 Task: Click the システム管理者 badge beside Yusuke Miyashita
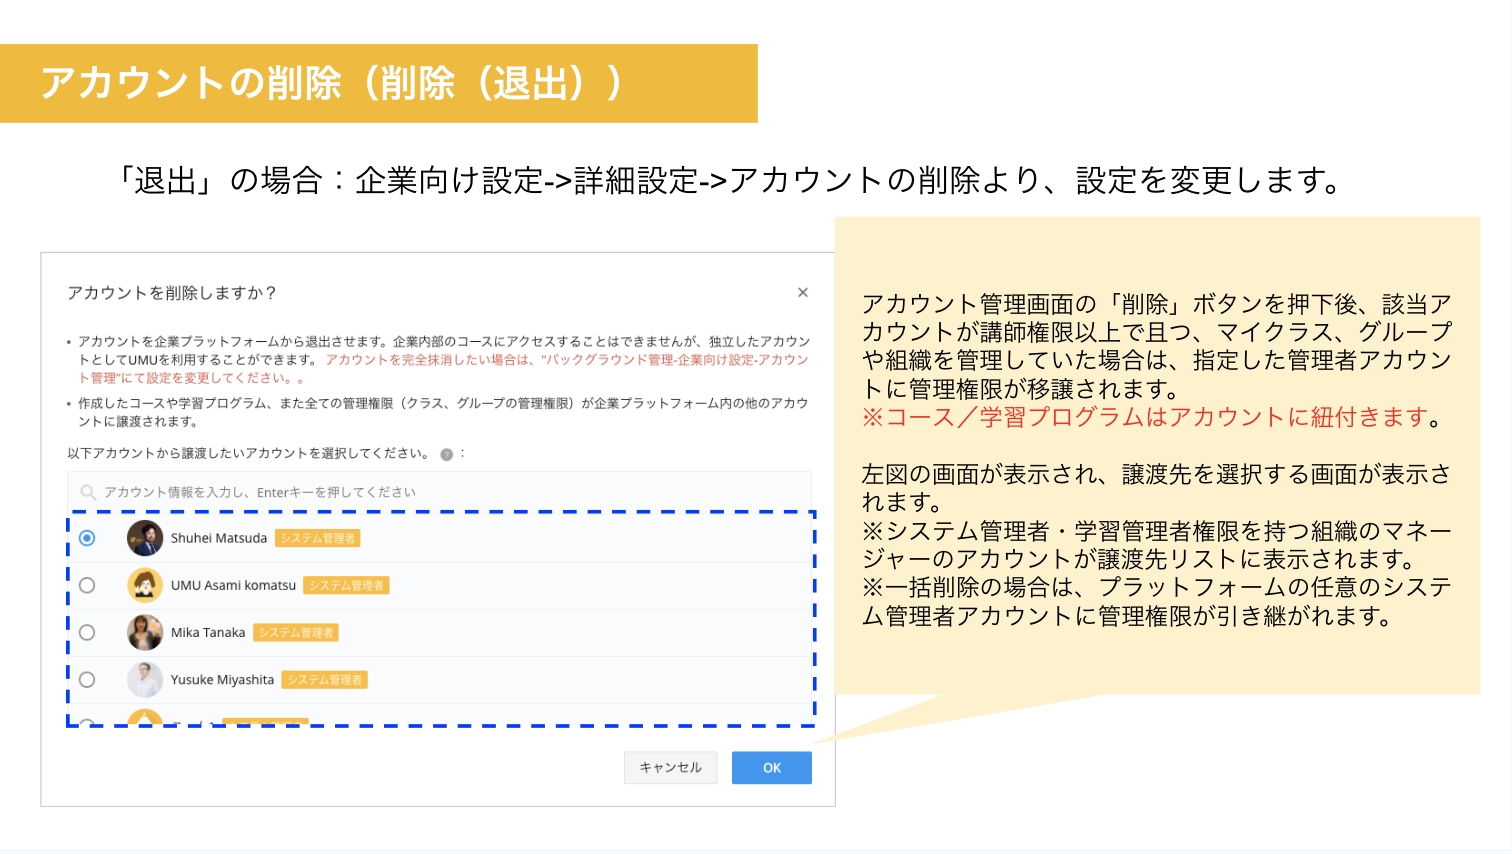click(x=324, y=680)
